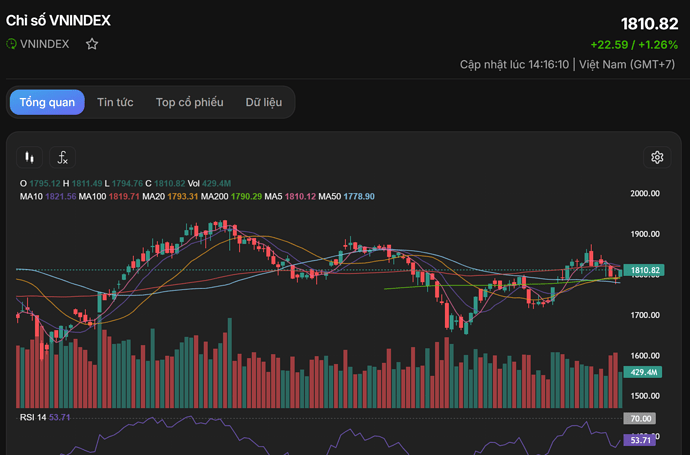Click the 1810.82 price tag on axis
Viewport: 690px width, 455px height.
[644, 270]
